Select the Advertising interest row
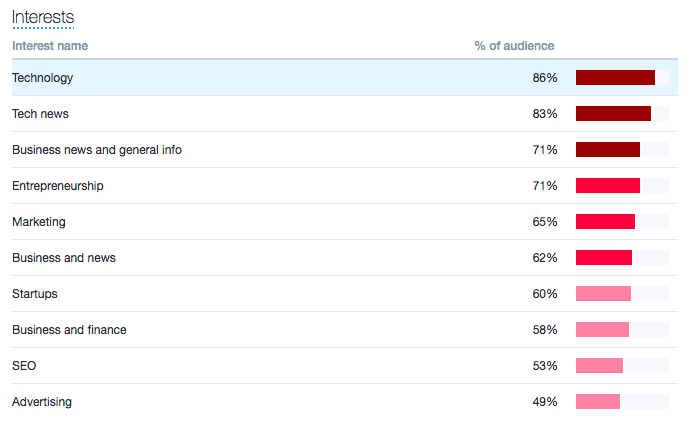 345,401
